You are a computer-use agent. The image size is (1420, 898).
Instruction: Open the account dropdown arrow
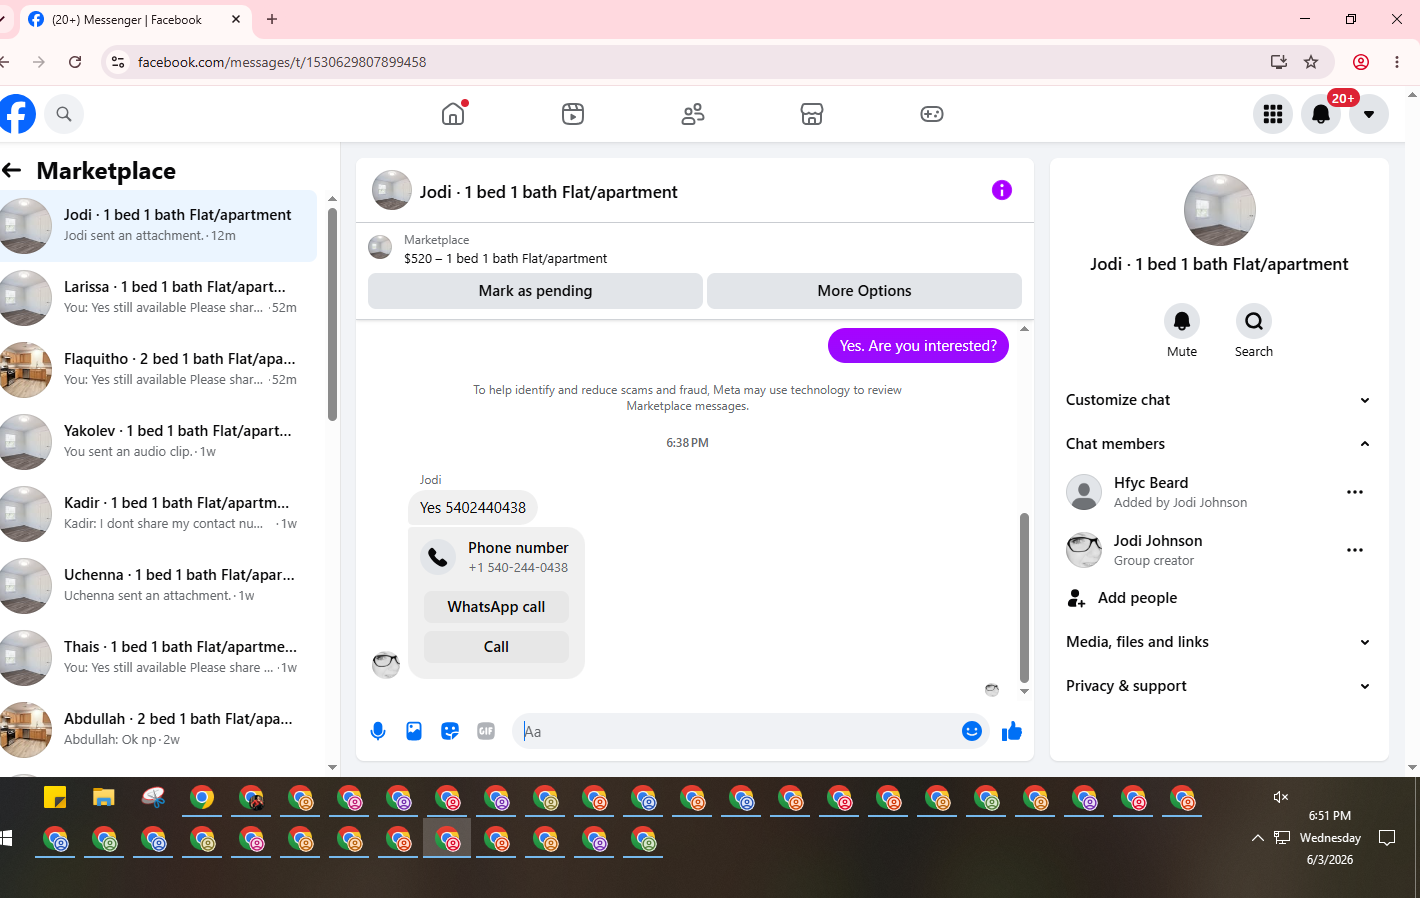click(1369, 114)
